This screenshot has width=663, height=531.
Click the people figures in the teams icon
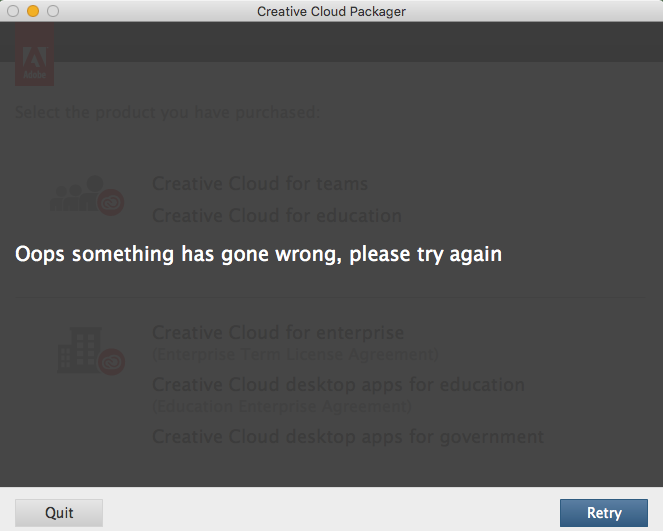(77, 197)
